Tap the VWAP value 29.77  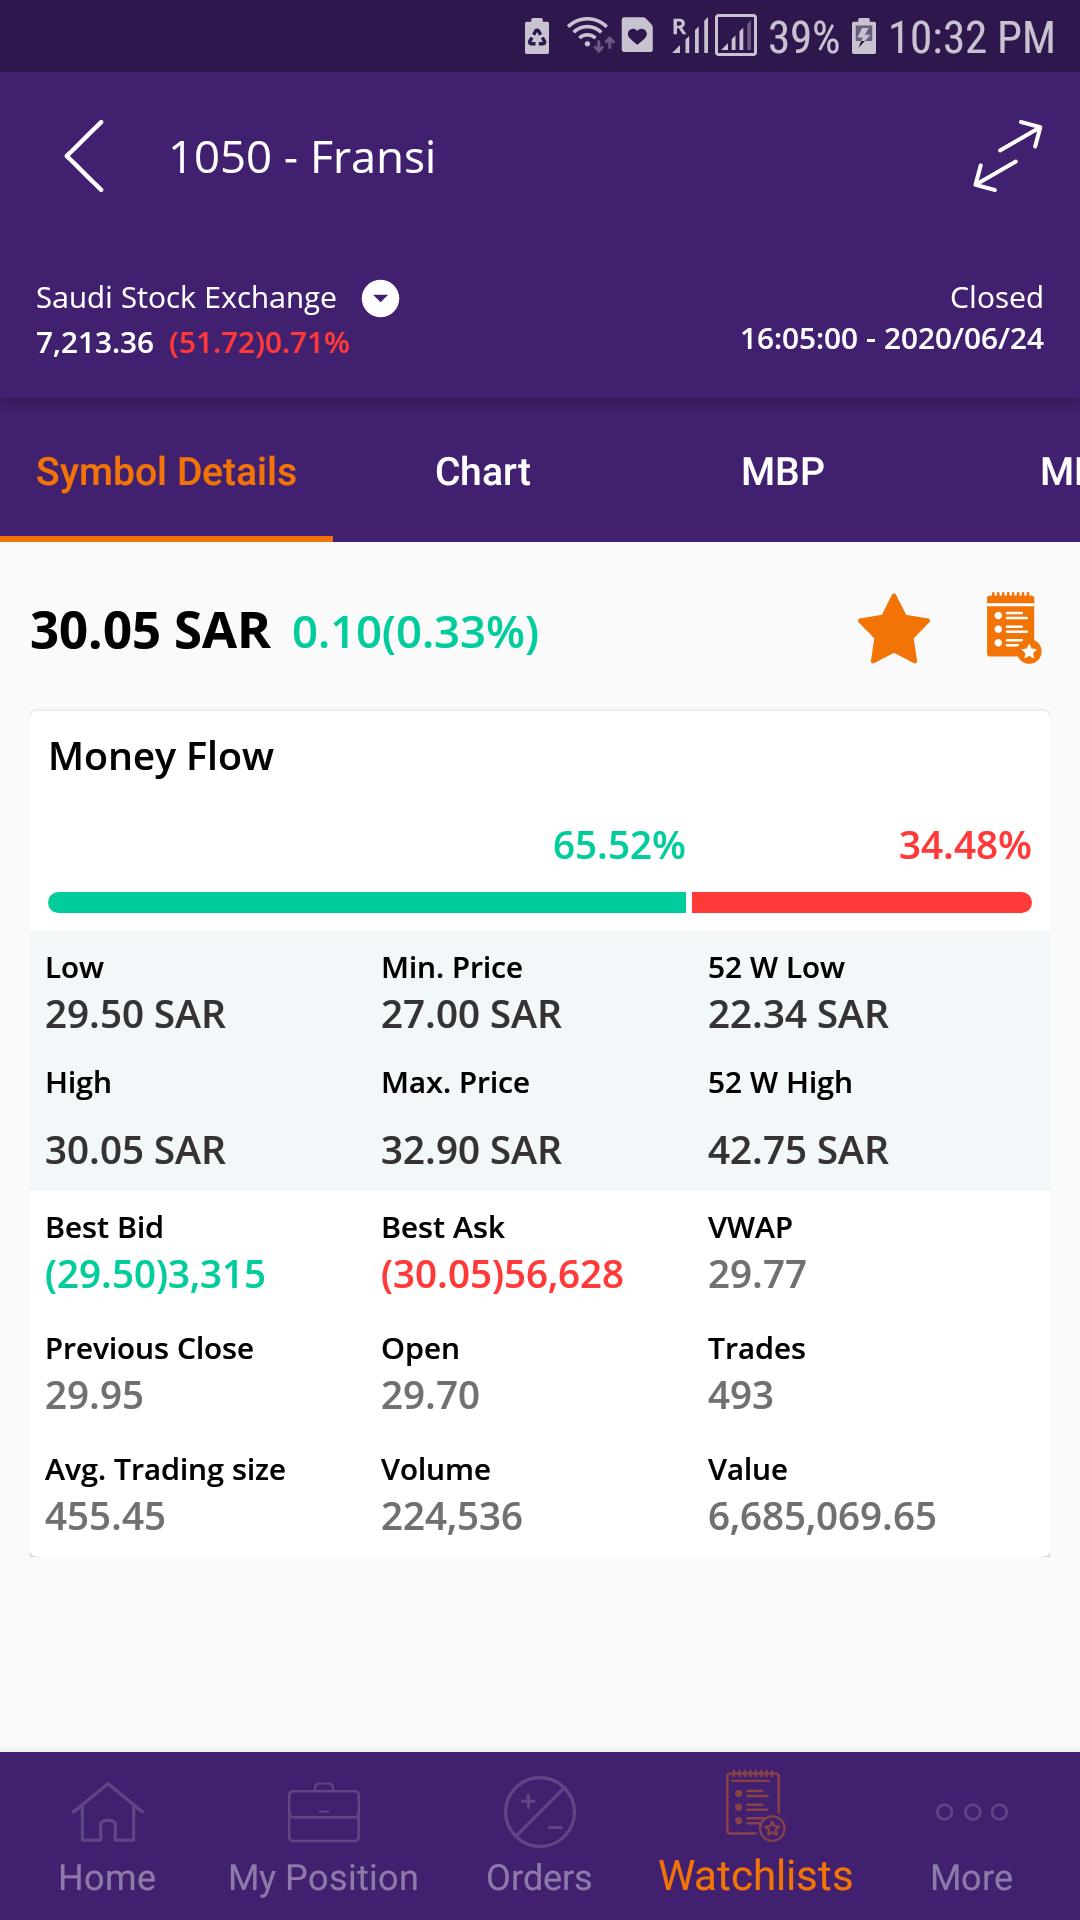757,1274
